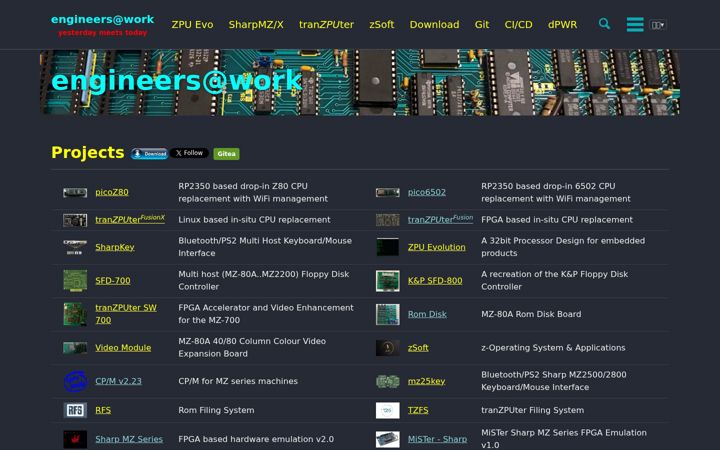Click the green Gitea badge

[x=226, y=154]
